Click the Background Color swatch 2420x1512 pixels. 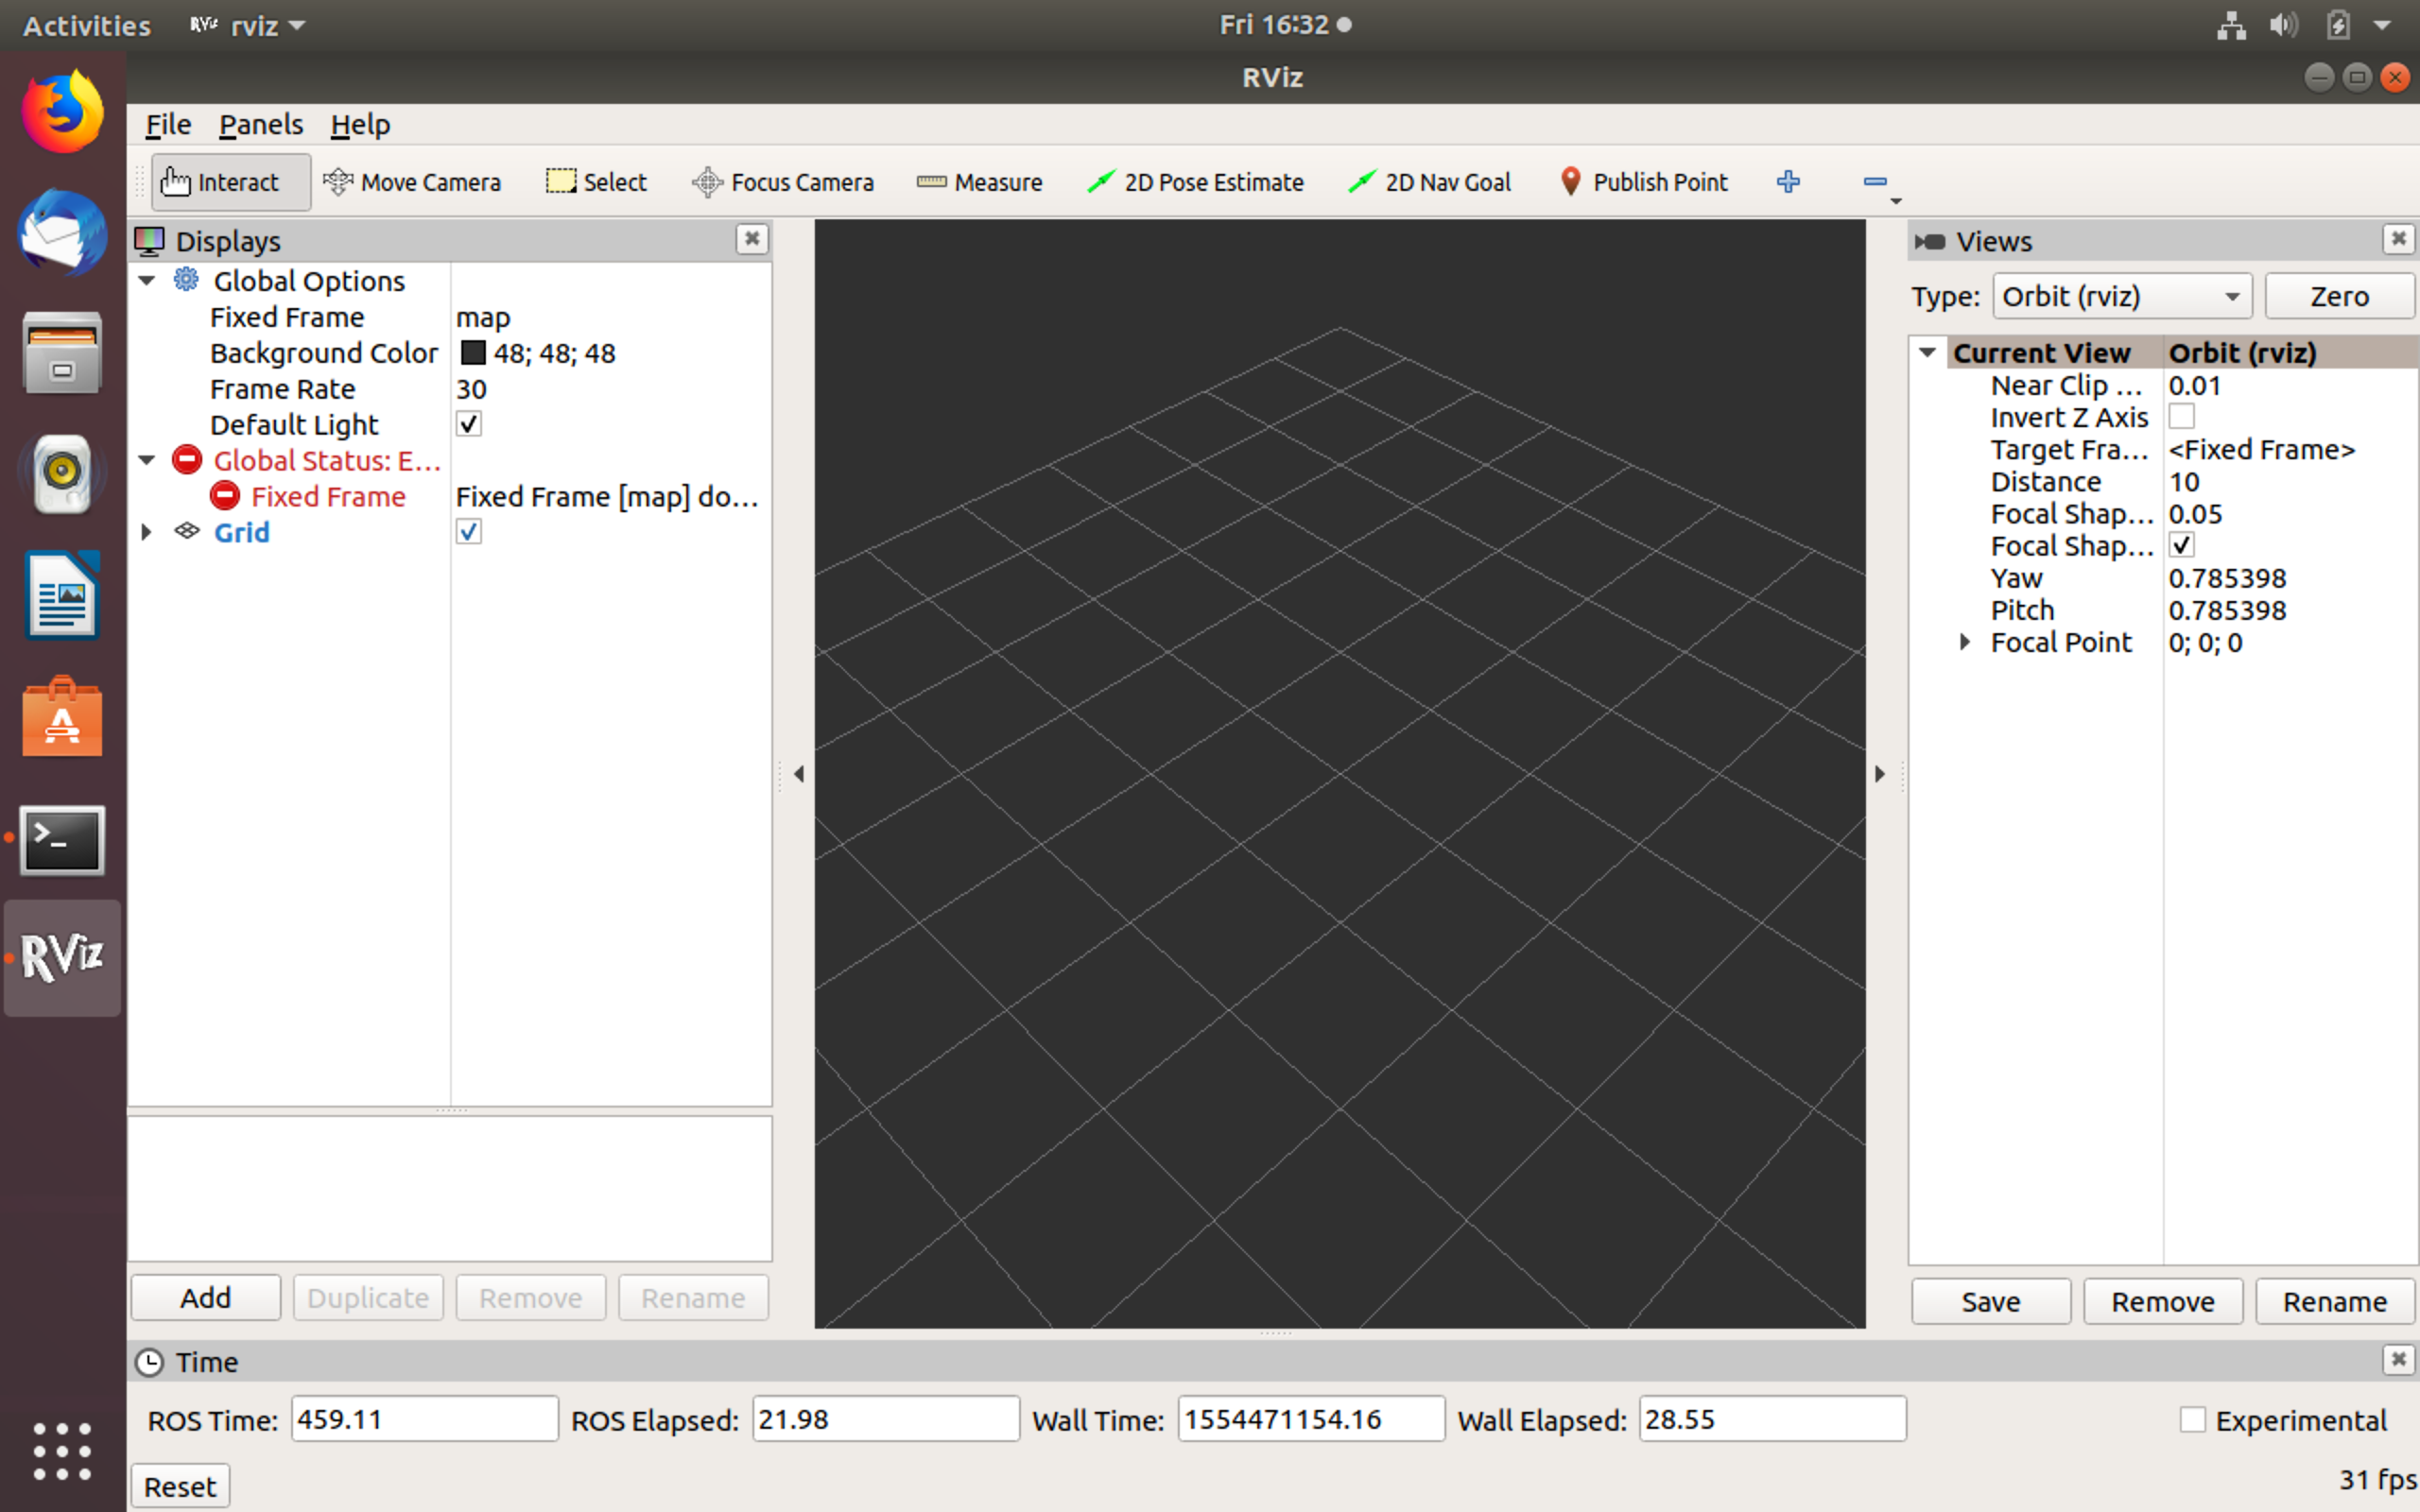click(x=473, y=353)
